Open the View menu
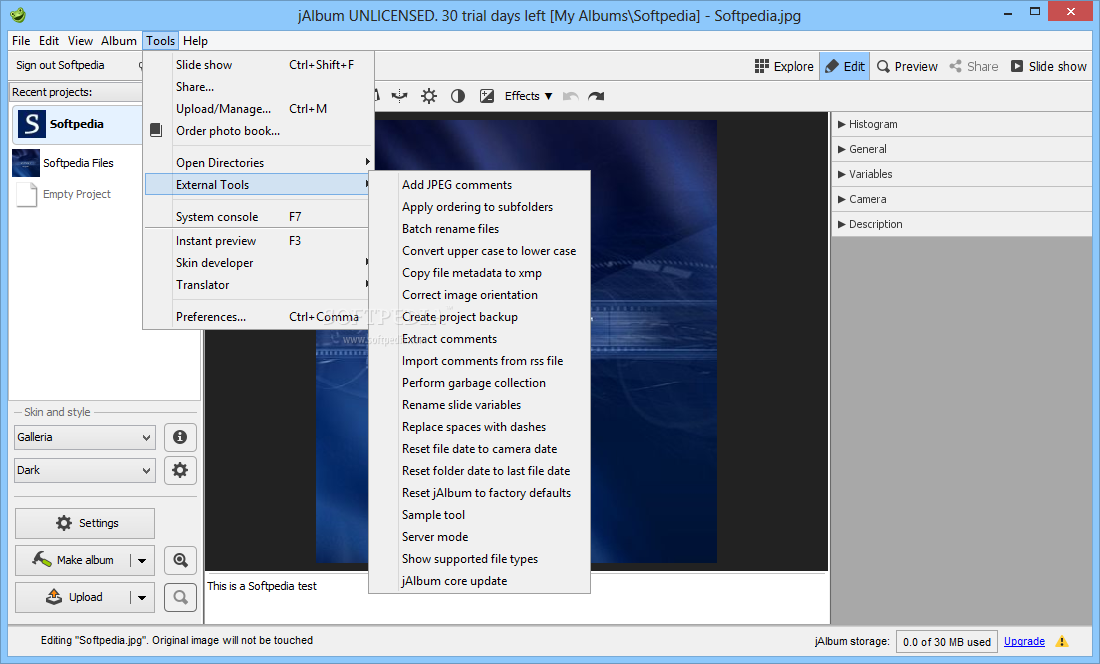Viewport: 1100px width, 664px height. point(80,41)
